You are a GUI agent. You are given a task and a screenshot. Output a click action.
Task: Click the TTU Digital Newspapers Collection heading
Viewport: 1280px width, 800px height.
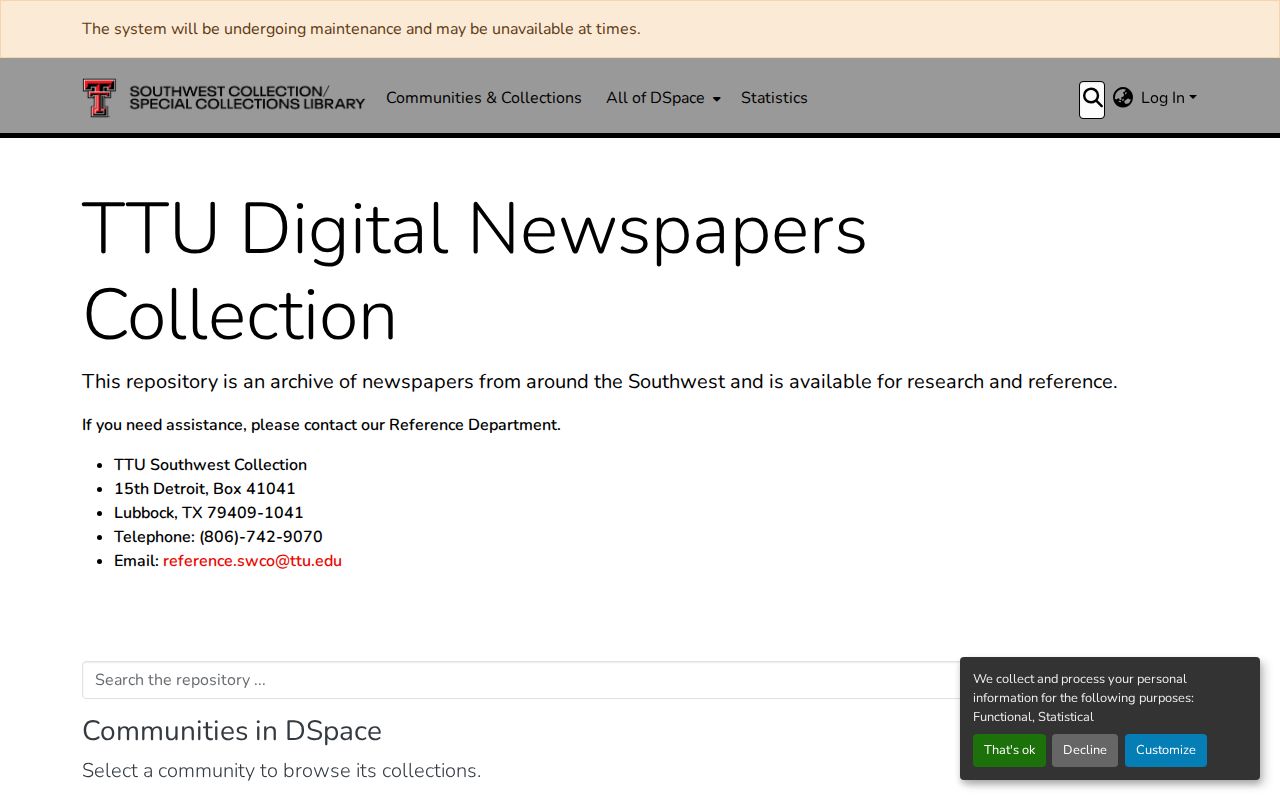[x=474, y=272]
